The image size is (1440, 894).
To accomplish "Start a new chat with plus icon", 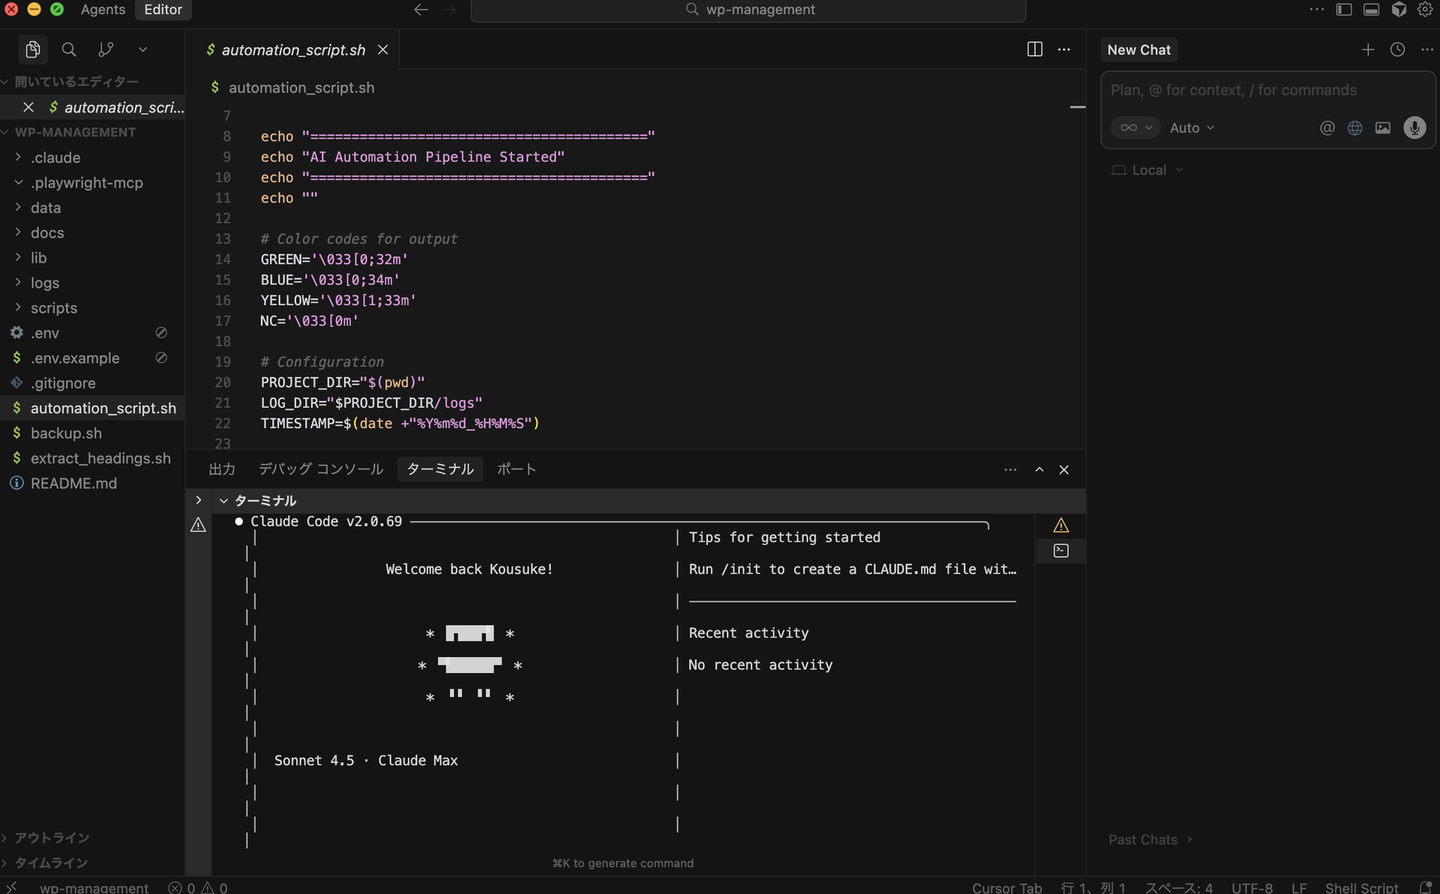I will [1368, 49].
